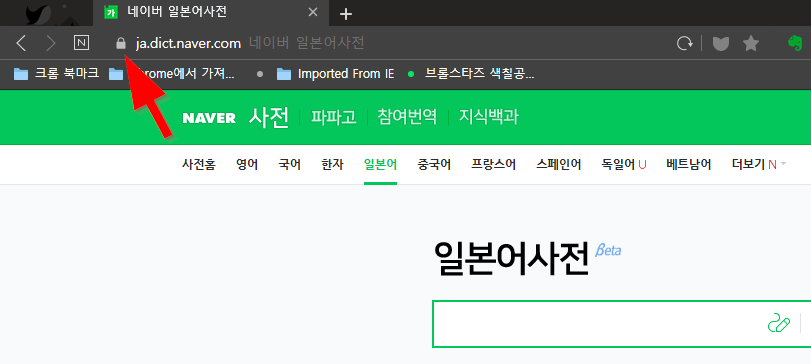Close the 네이버 일본어사전 tab

[x=313, y=12]
